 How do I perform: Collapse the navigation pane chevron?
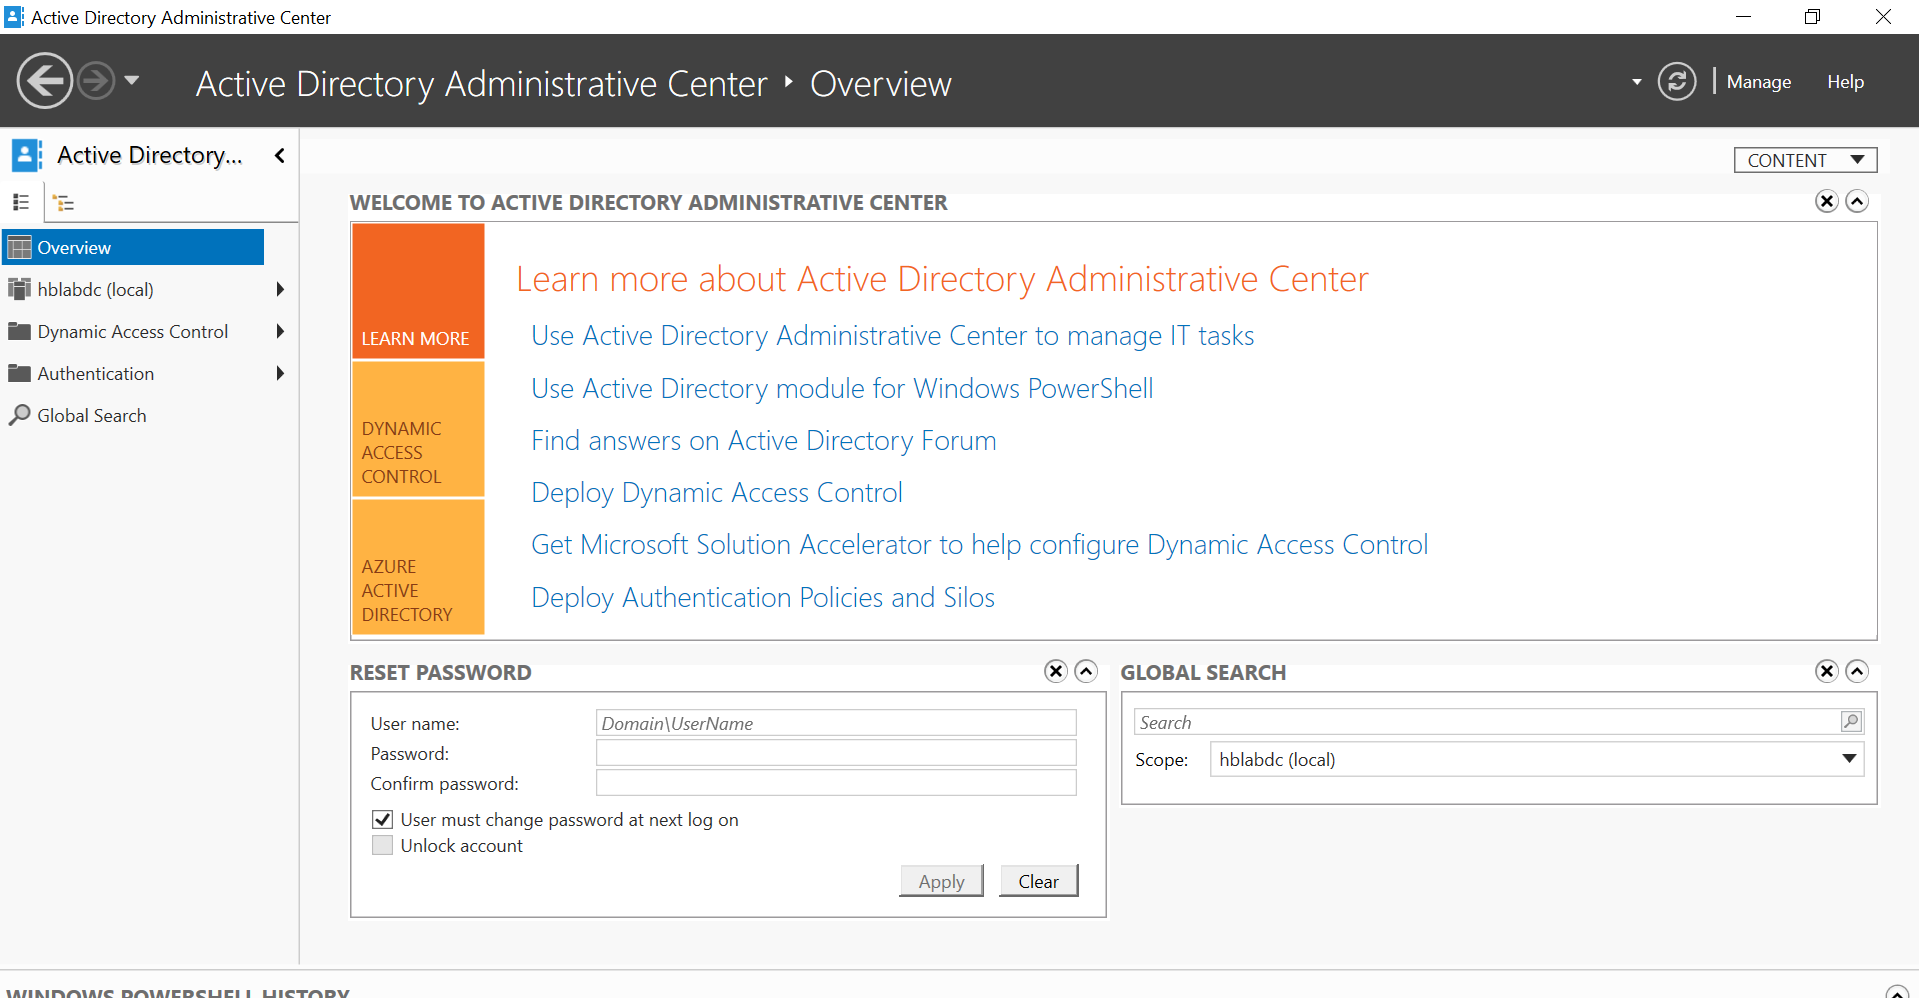click(280, 155)
